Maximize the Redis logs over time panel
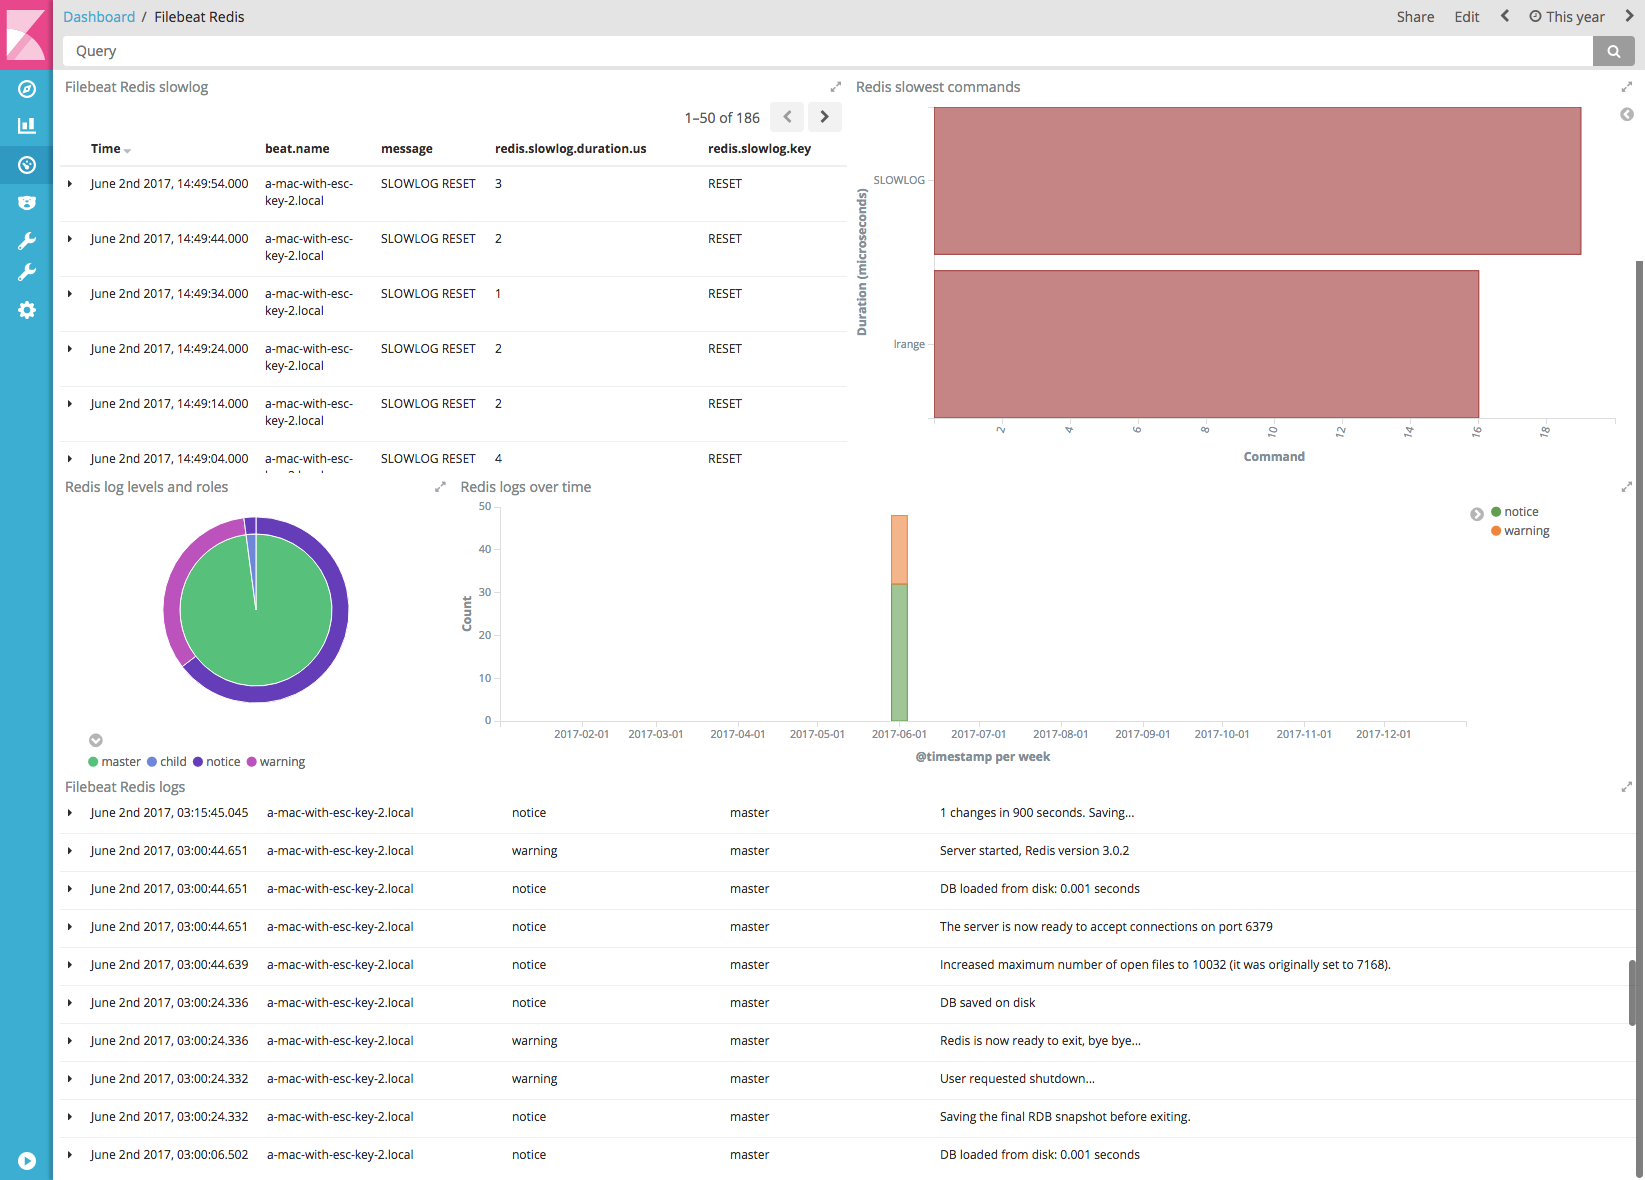The width and height of the screenshot is (1645, 1180). (x=1627, y=487)
